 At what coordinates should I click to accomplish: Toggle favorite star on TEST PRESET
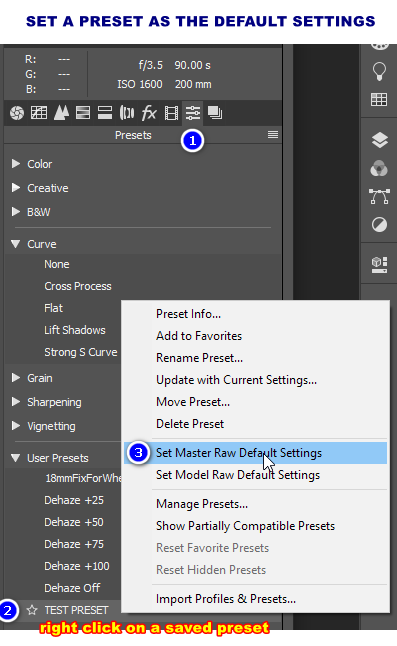pos(32,610)
